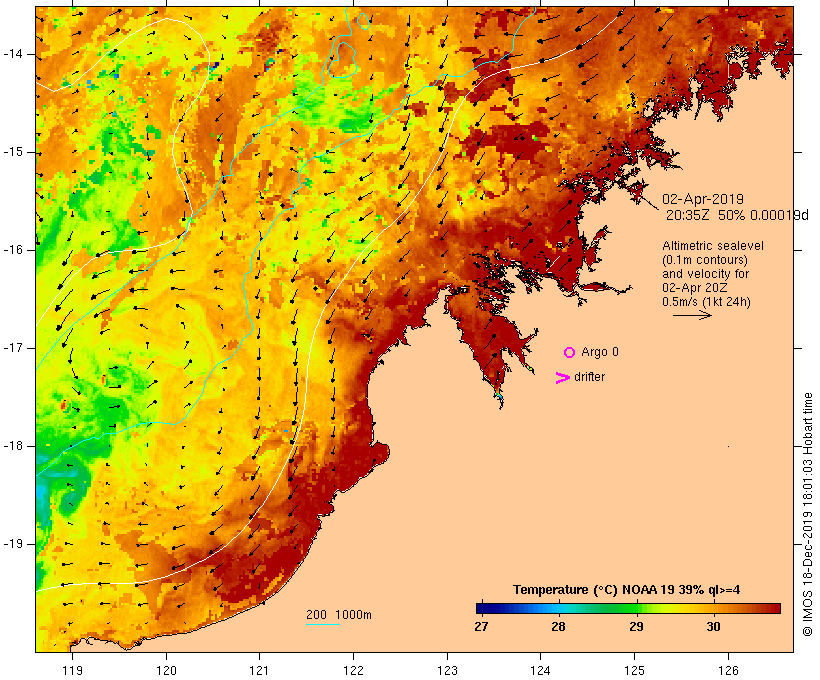Click the 'and velocity for' caption line
Image resolution: width=820 pixels, height=680 pixels.
pyautogui.click(x=705, y=274)
